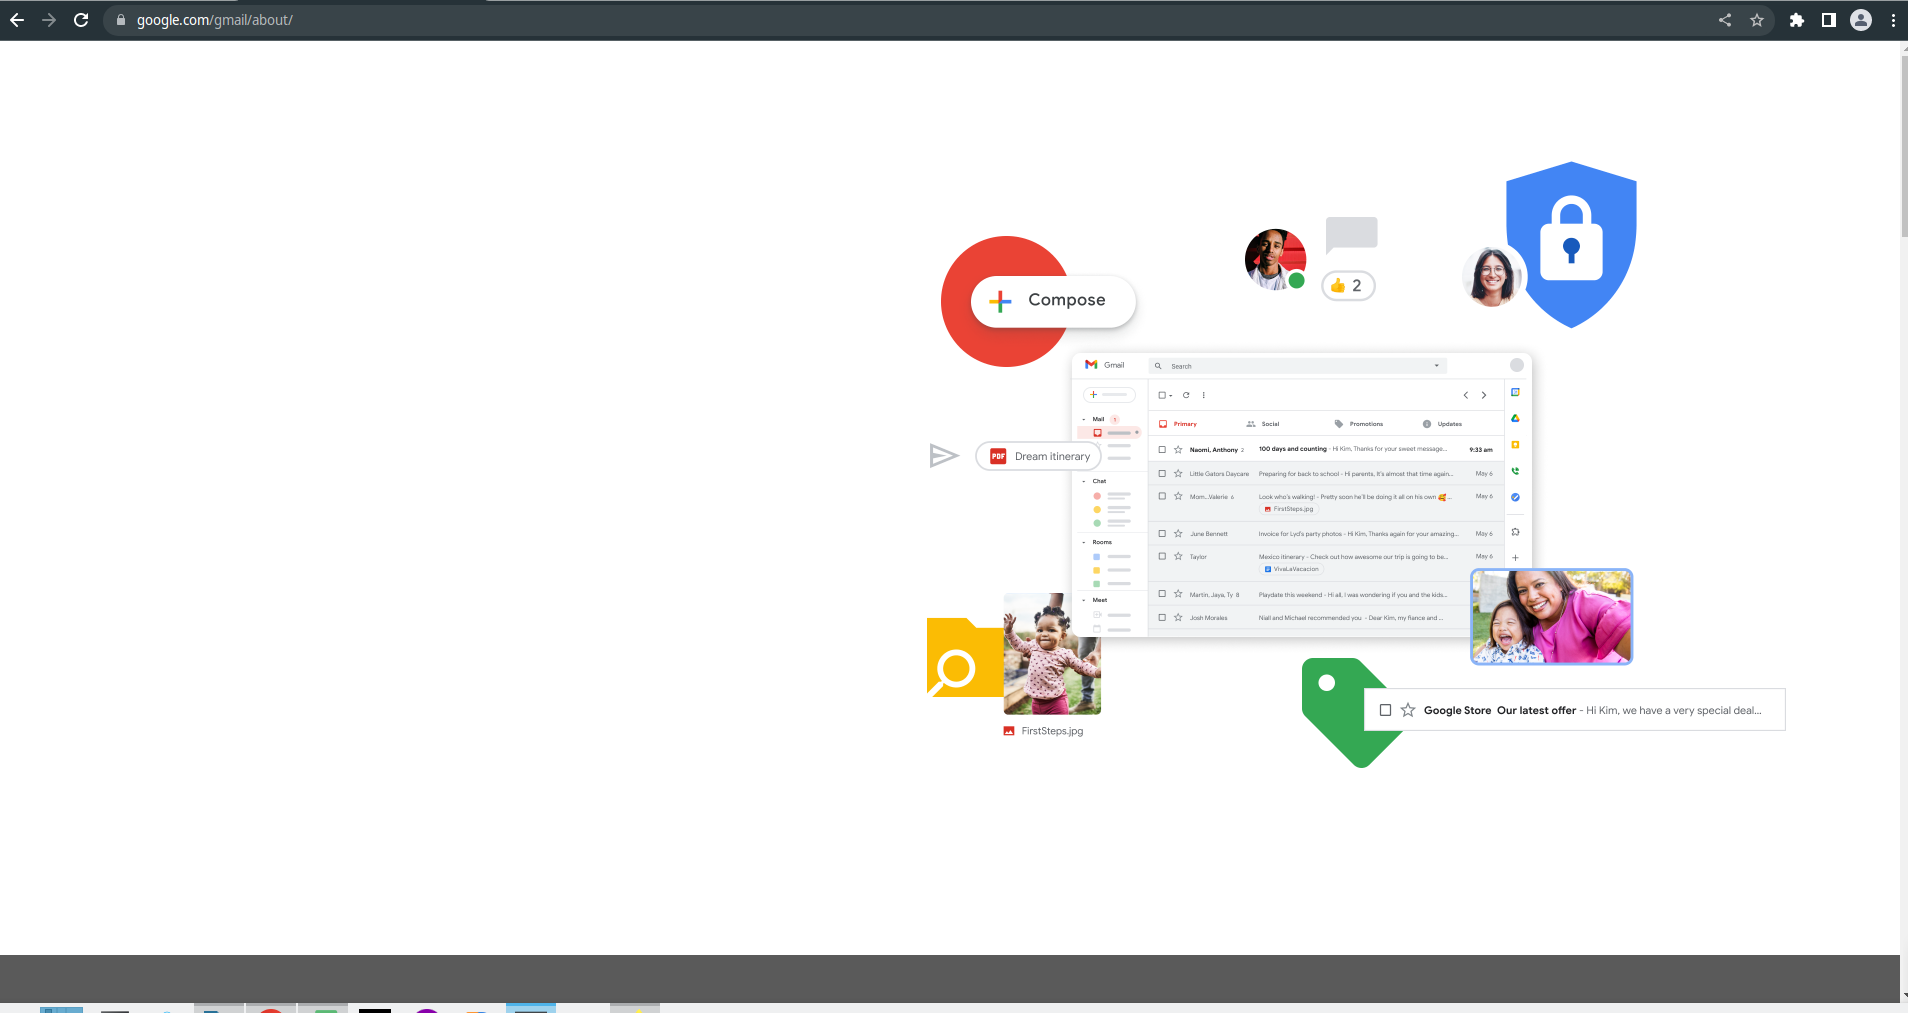This screenshot has width=1908, height=1013.
Task: Tick checkbox for Josh Morales email
Action: pos(1162,618)
